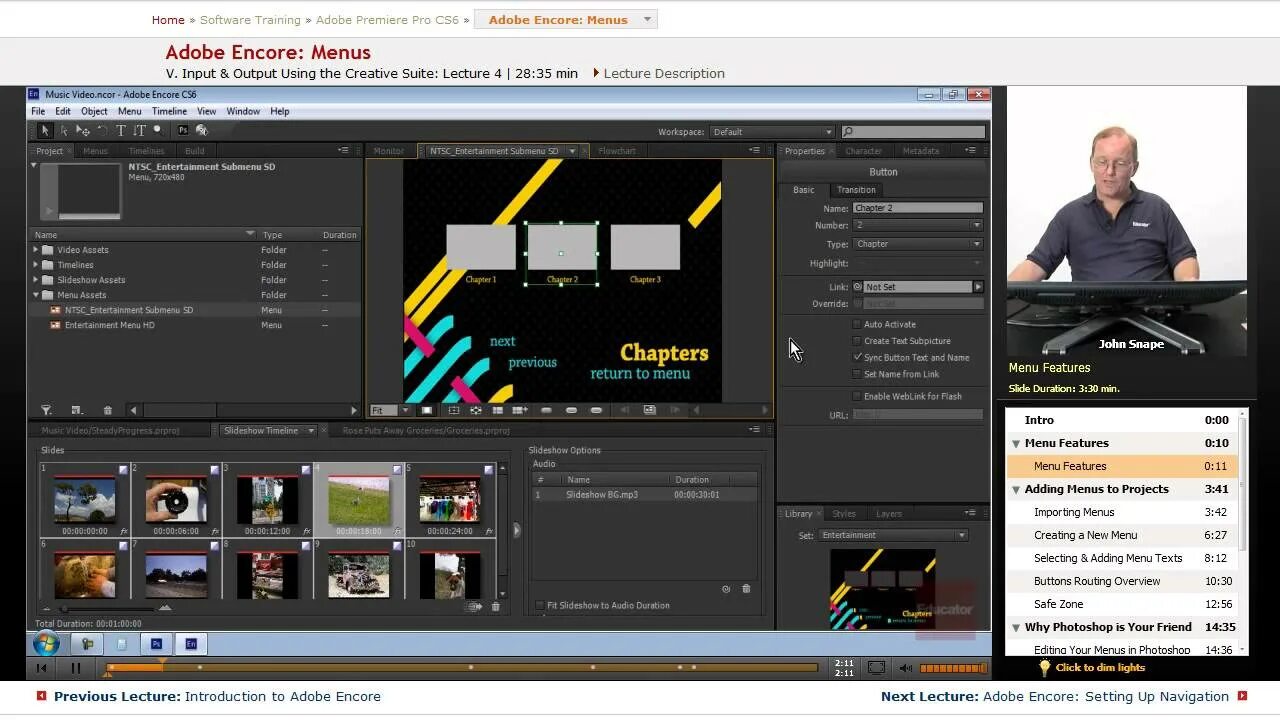This screenshot has height=720, width=1280.
Task: Expand the Timelines folder in Project panel
Action: click(37, 265)
